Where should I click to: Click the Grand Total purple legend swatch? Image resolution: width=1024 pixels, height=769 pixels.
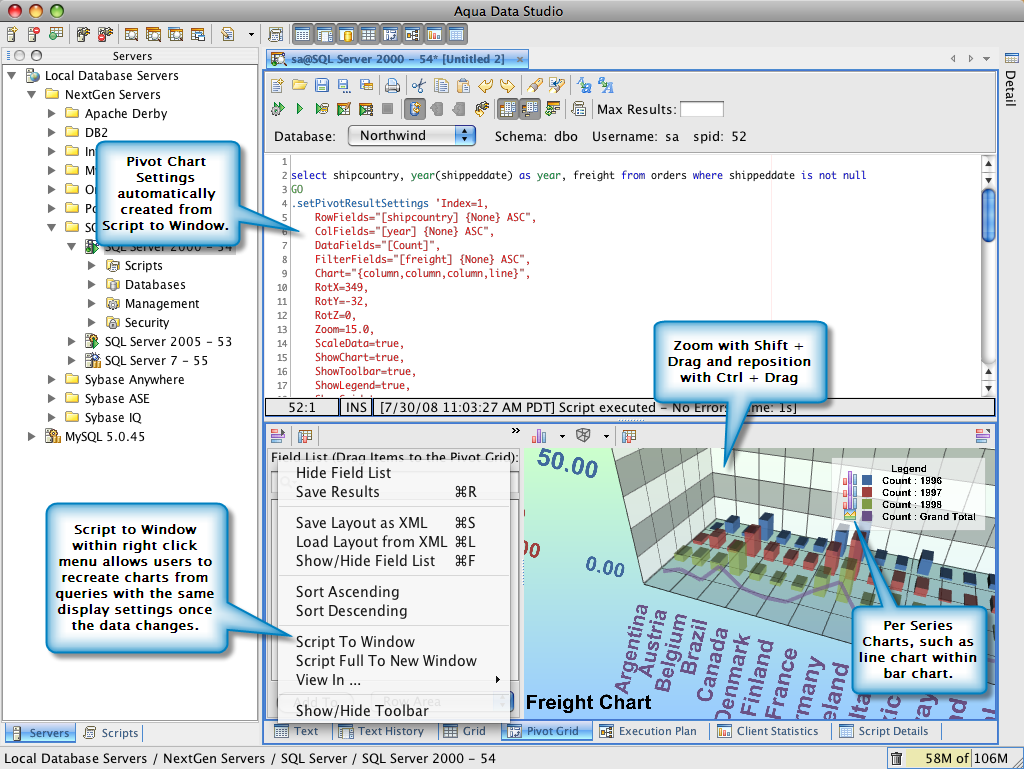867,516
